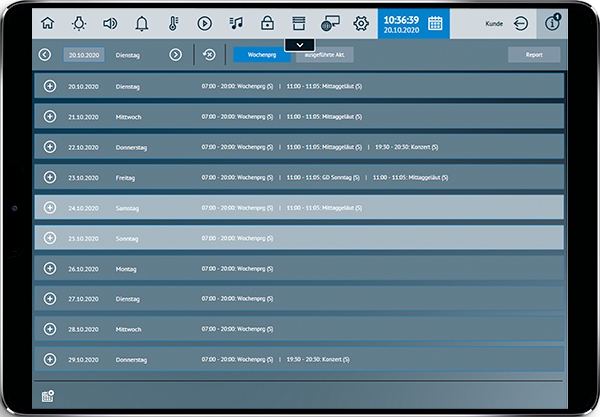
Task: Expand the 25.10.2020 Sonntag row
Action: (x=50, y=238)
